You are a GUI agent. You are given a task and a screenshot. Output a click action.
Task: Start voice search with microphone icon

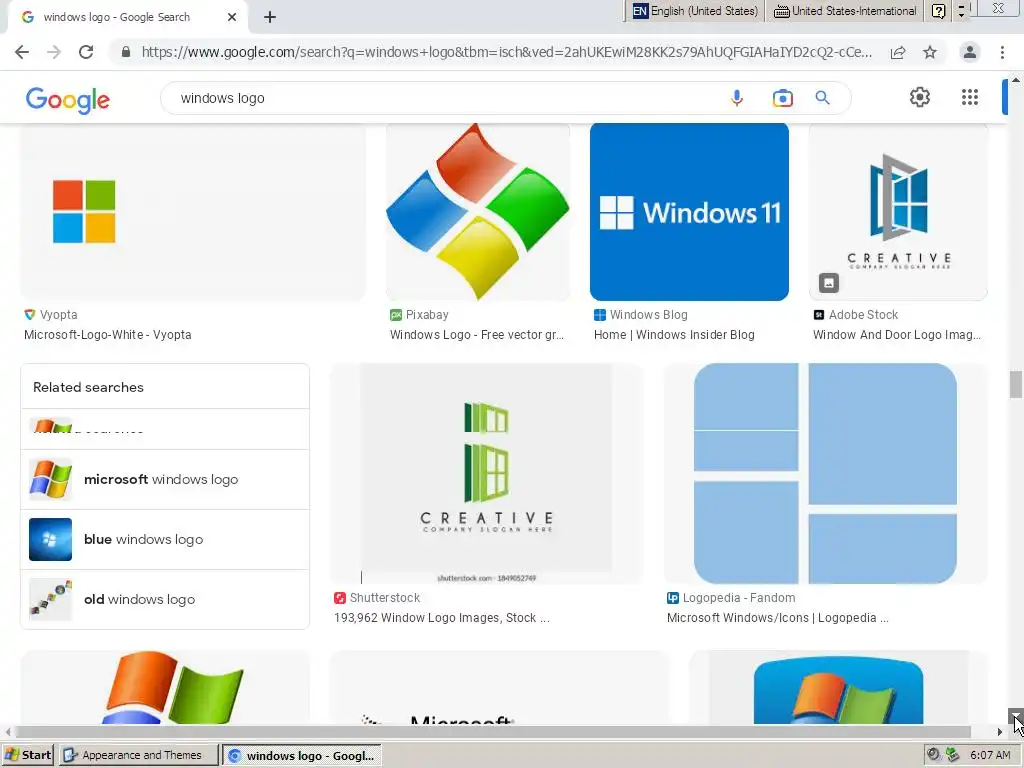click(x=737, y=98)
